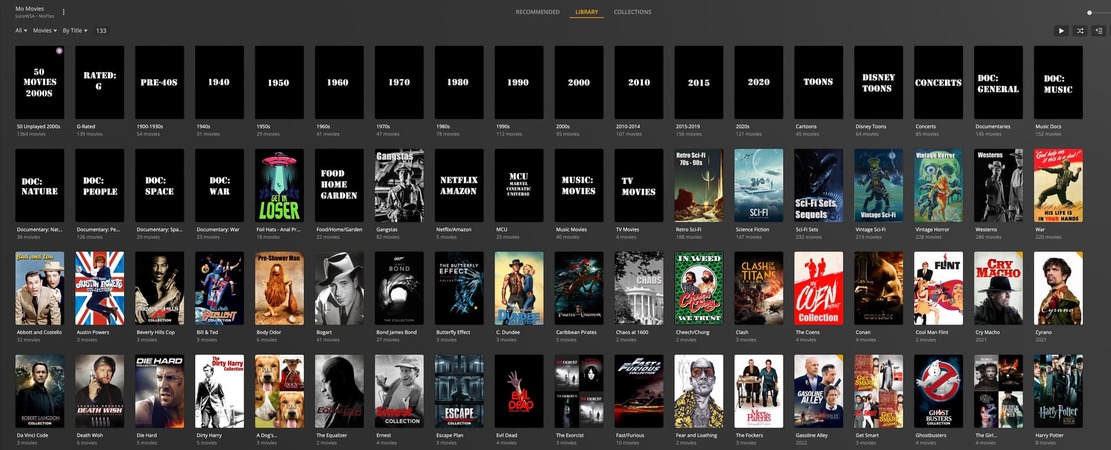Image resolution: width=1111 pixels, height=450 pixels.
Task: Open the Vintage Horror collection poster
Action: (938, 185)
